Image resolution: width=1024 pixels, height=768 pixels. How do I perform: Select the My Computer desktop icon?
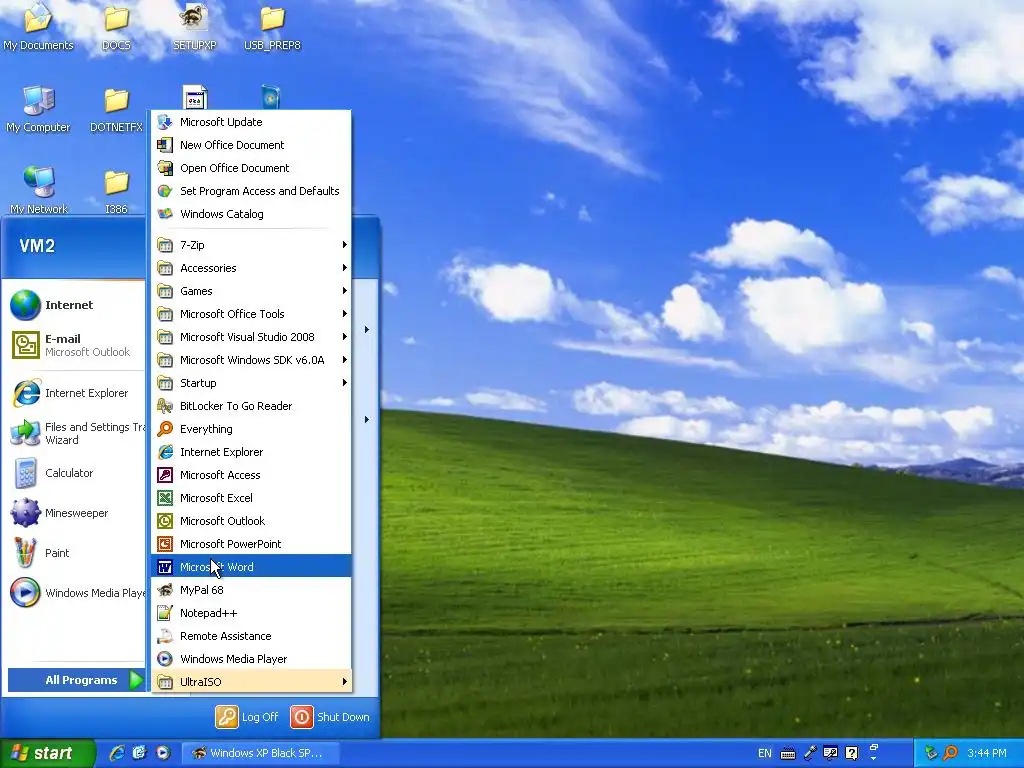coord(38,108)
